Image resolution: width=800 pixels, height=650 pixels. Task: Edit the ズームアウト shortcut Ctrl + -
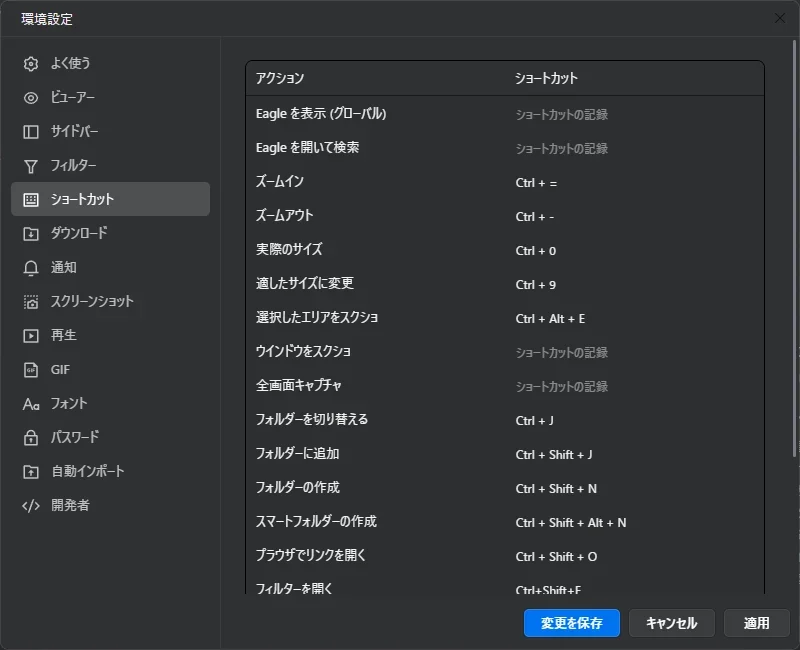point(535,217)
